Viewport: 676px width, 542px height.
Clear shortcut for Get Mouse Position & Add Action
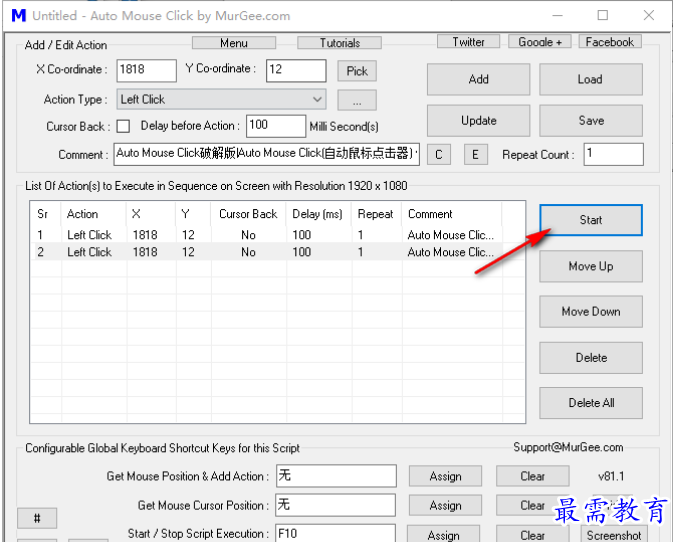(x=532, y=476)
